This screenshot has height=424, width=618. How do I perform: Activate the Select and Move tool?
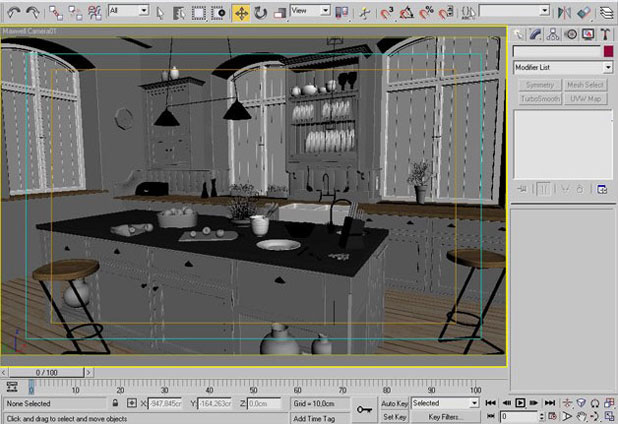pyautogui.click(x=241, y=13)
